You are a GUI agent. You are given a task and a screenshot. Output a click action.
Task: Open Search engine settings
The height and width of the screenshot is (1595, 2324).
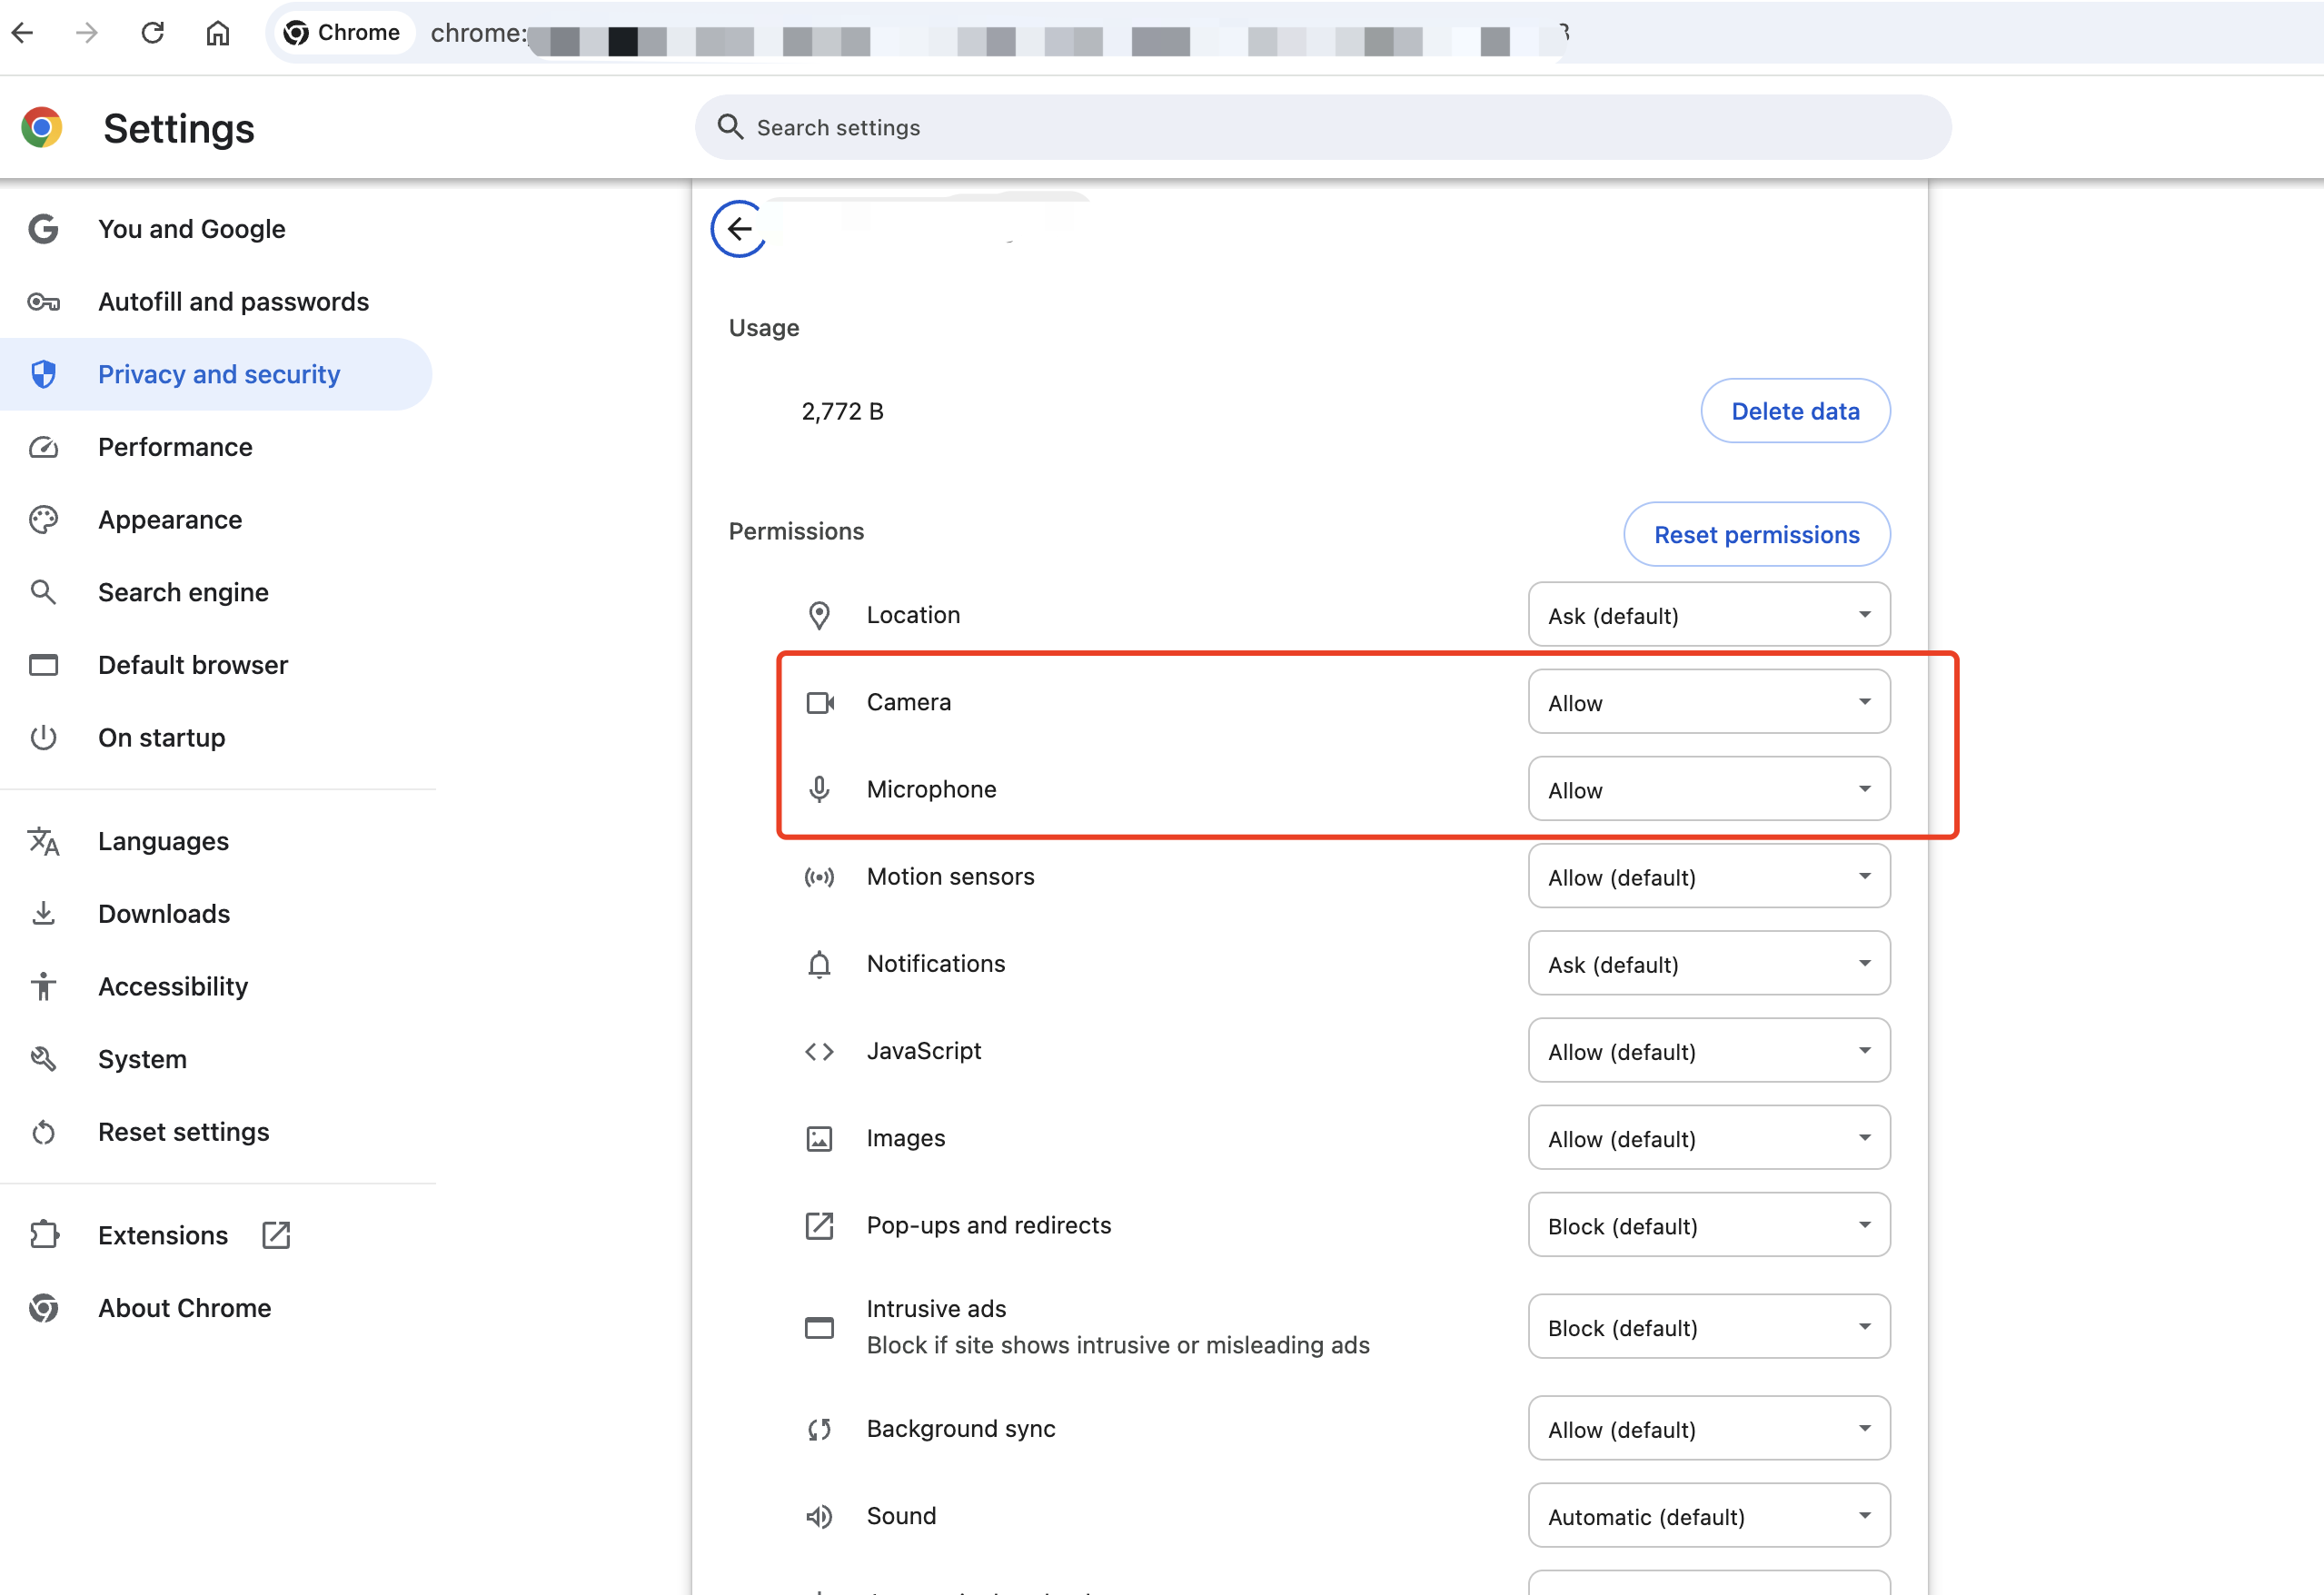point(183,592)
